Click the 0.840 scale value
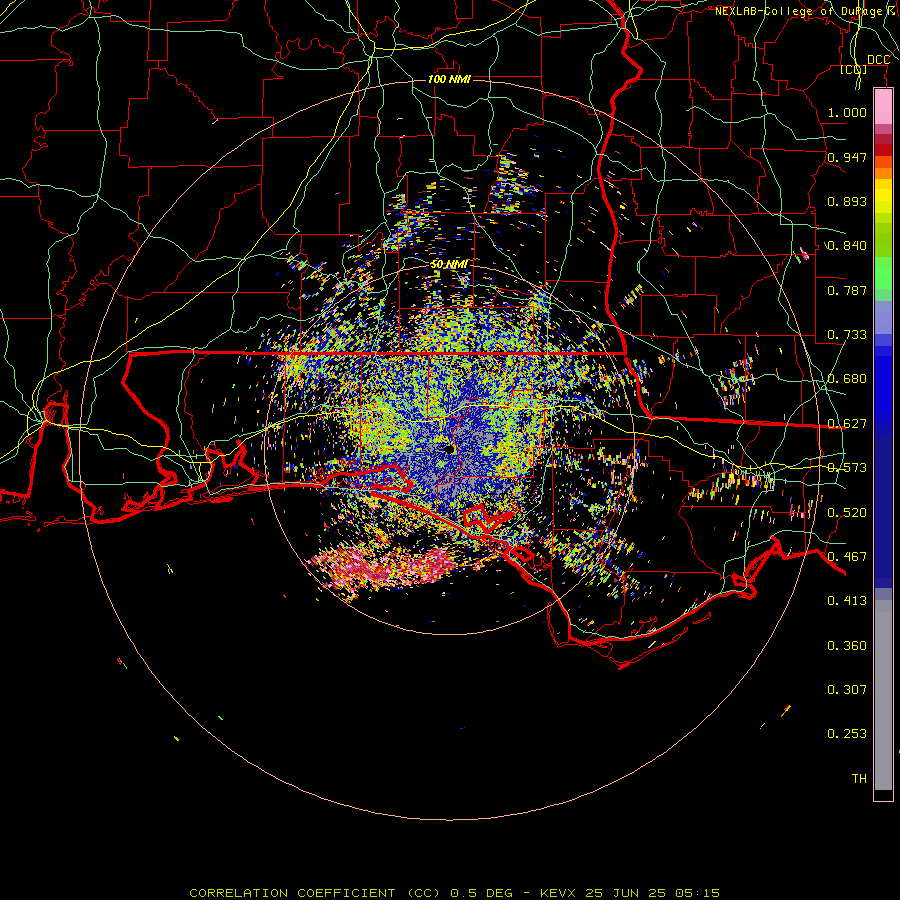Viewport: 900px width, 900px height. (847, 246)
